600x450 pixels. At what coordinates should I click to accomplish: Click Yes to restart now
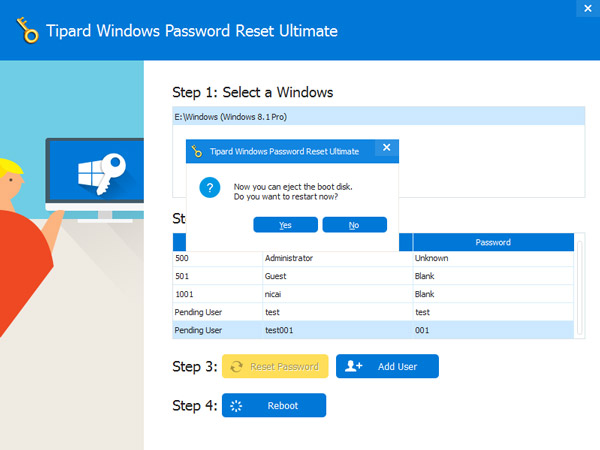(285, 225)
